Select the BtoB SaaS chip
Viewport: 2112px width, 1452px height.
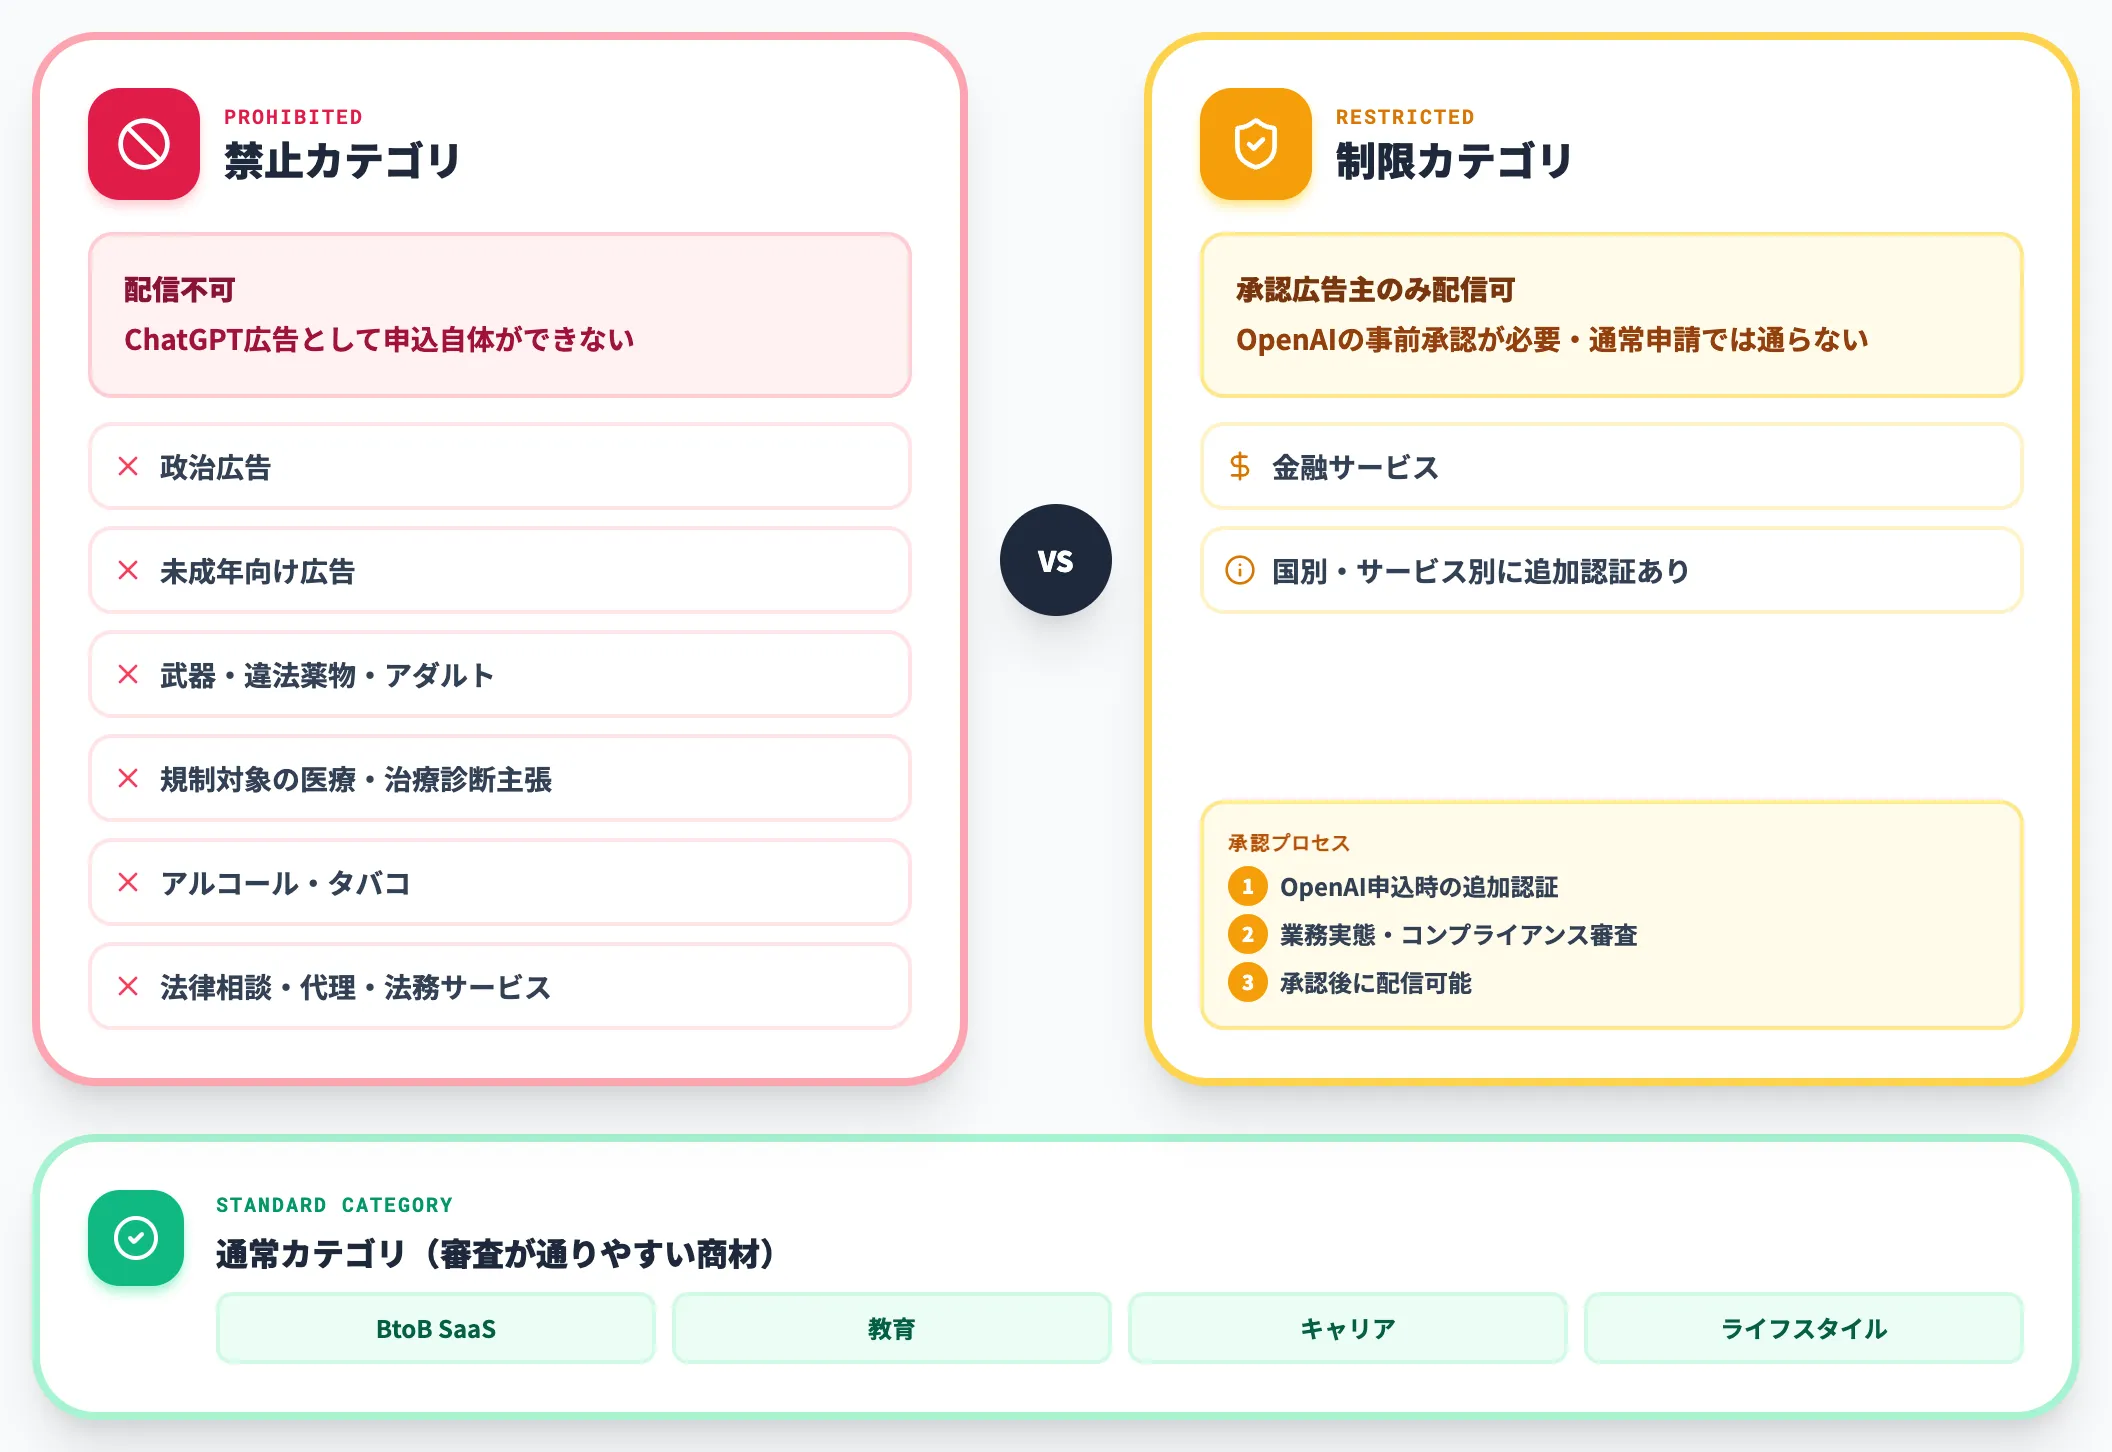click(436, 1328)
